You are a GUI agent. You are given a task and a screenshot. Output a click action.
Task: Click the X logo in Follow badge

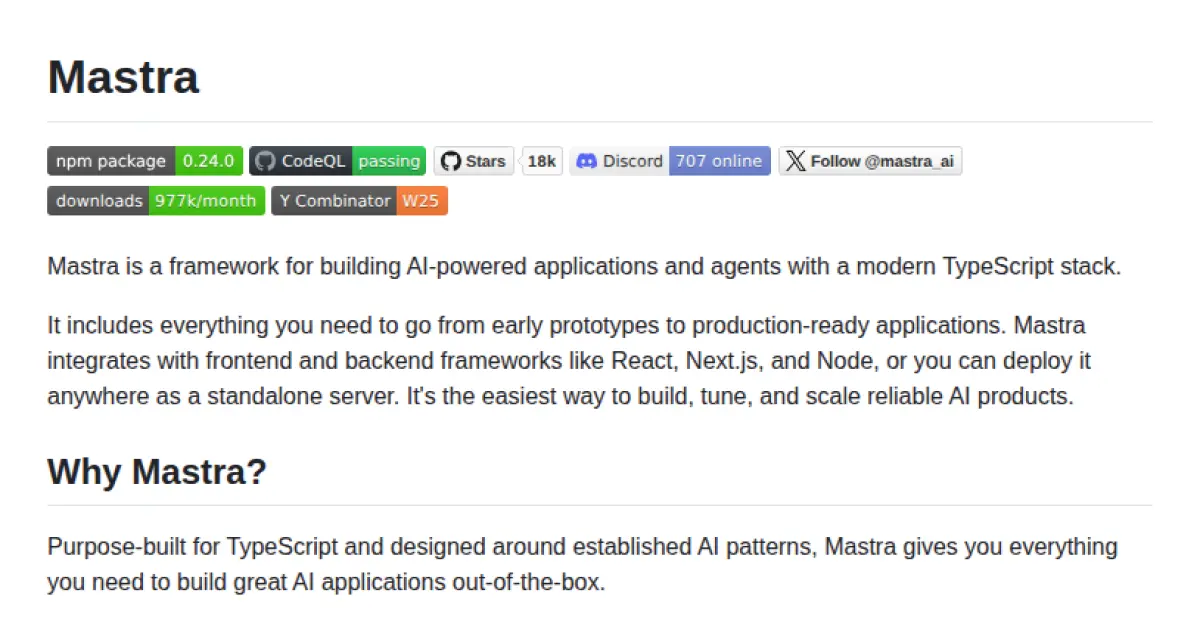pyautogui.click(x=795, y=161)
